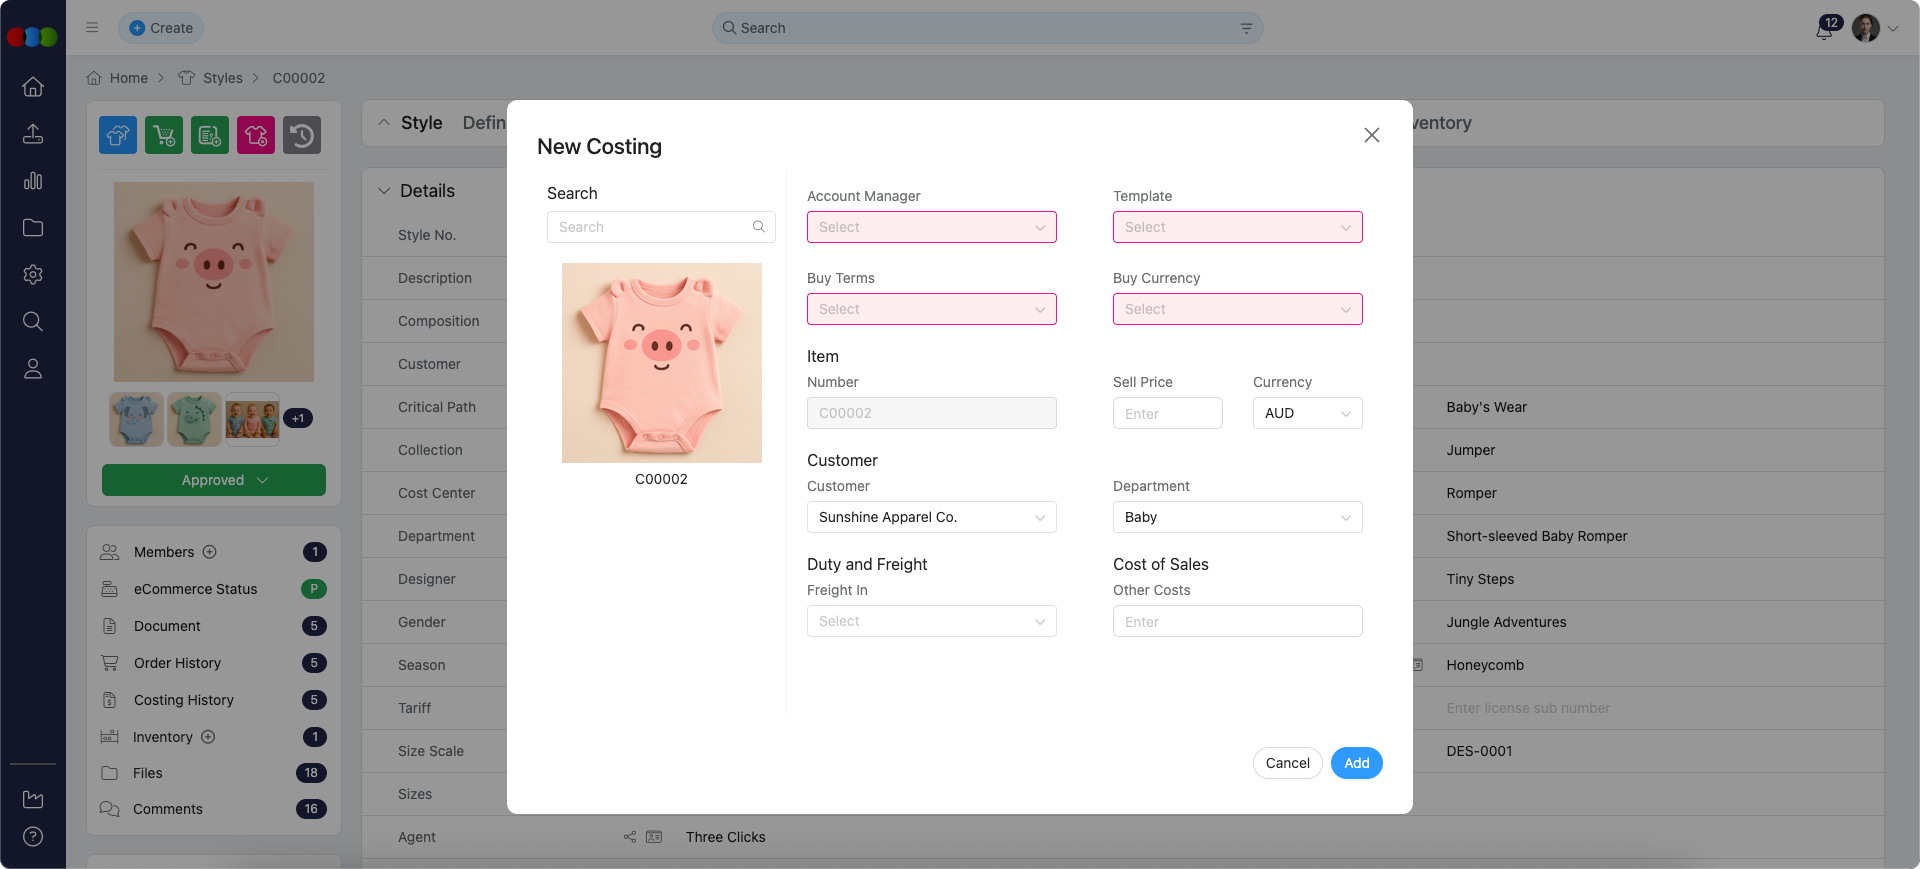The height and width of the screenshot is (869, 1920).
Task: Click the Sell Price input field
Action: click(1167, 413)
